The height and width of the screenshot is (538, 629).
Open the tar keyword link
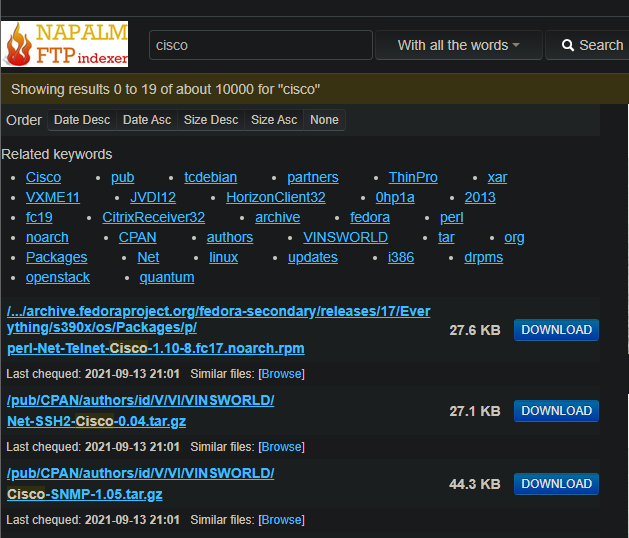(446, 238)
